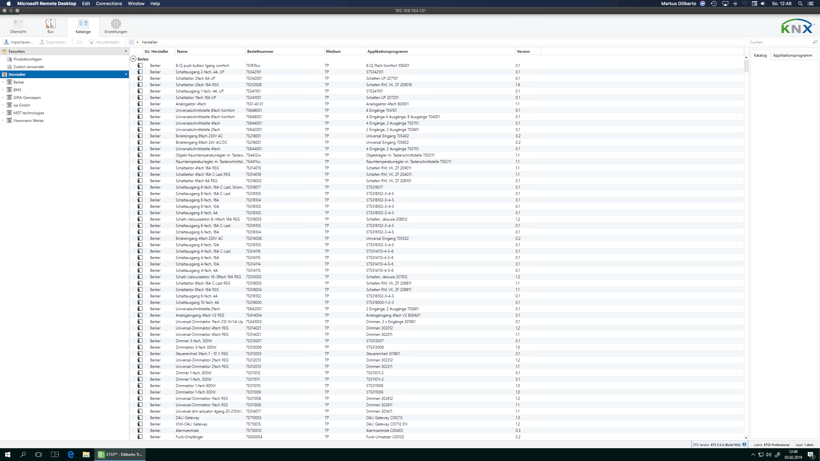This screenshot has height=461, width=820.
Task: Sort by the Version column header
Action: [523, 52]
